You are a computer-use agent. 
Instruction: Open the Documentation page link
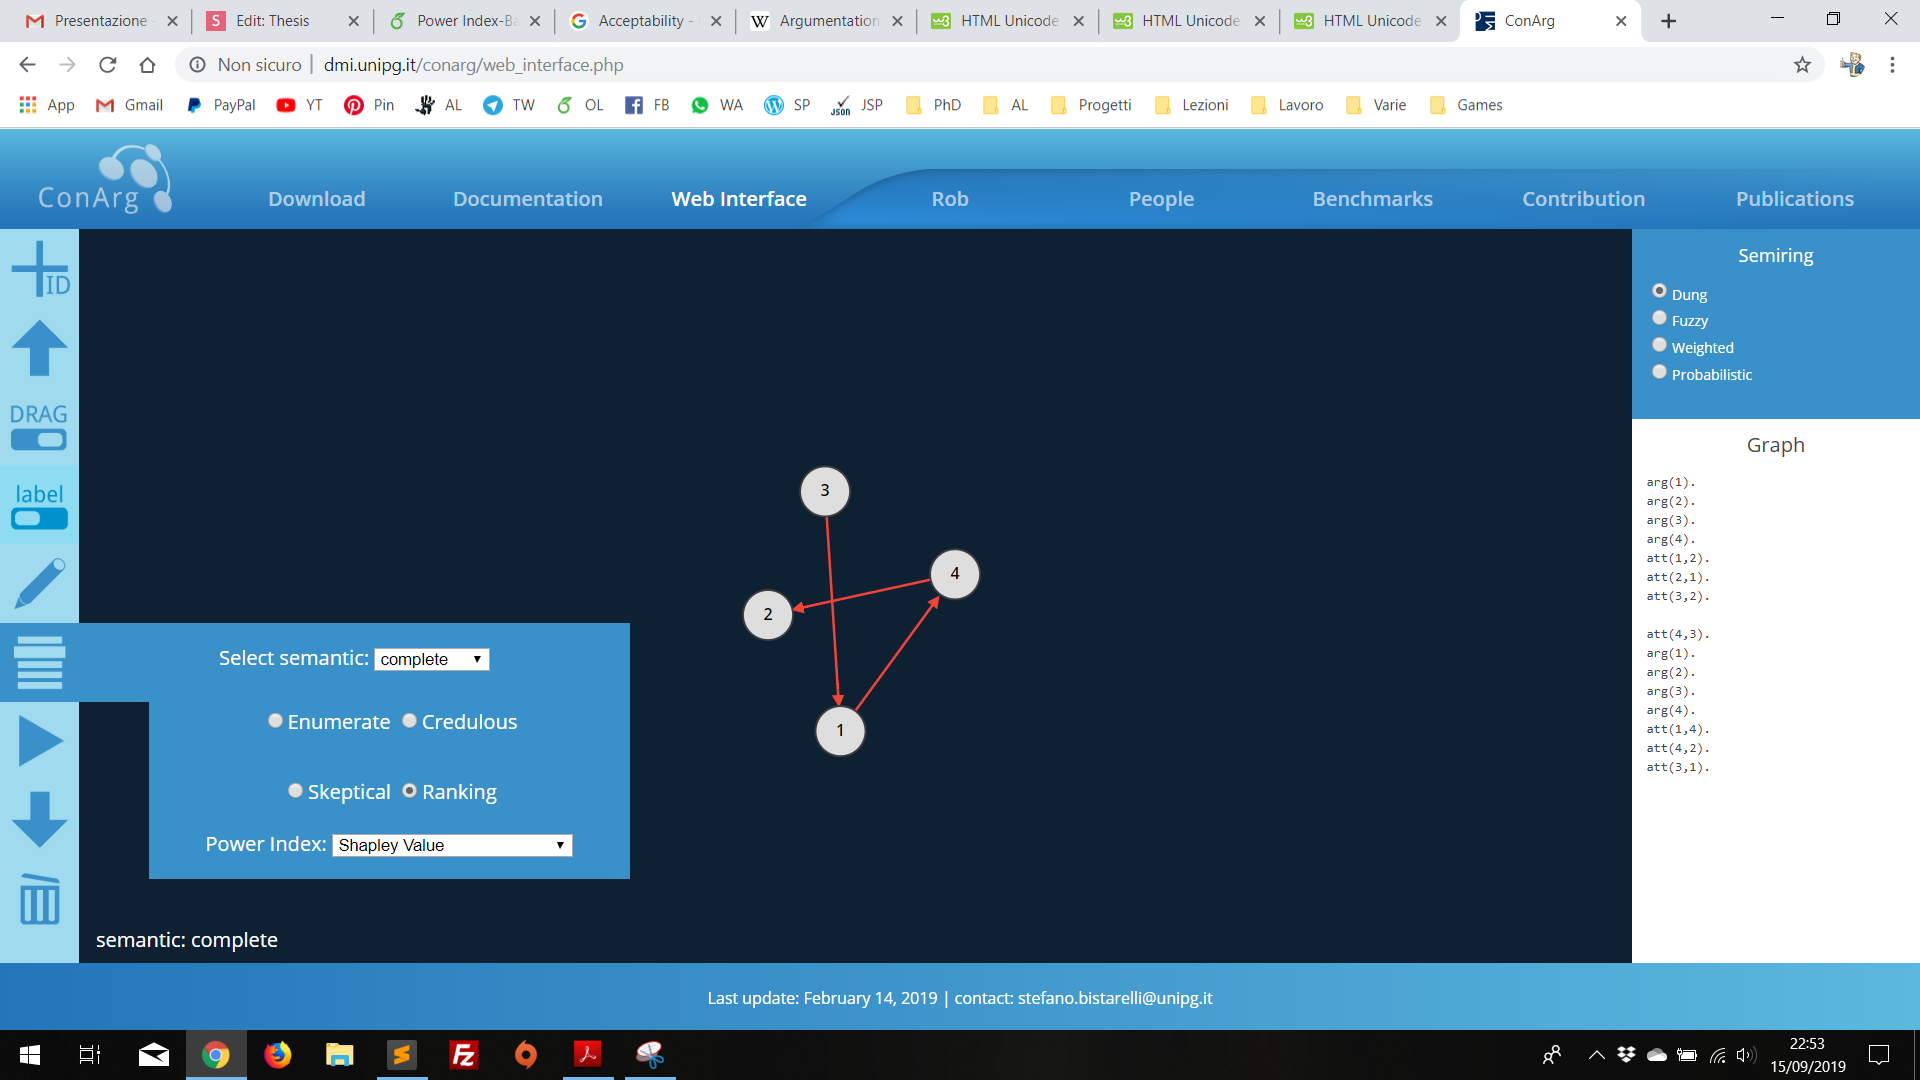coord(527,199)
